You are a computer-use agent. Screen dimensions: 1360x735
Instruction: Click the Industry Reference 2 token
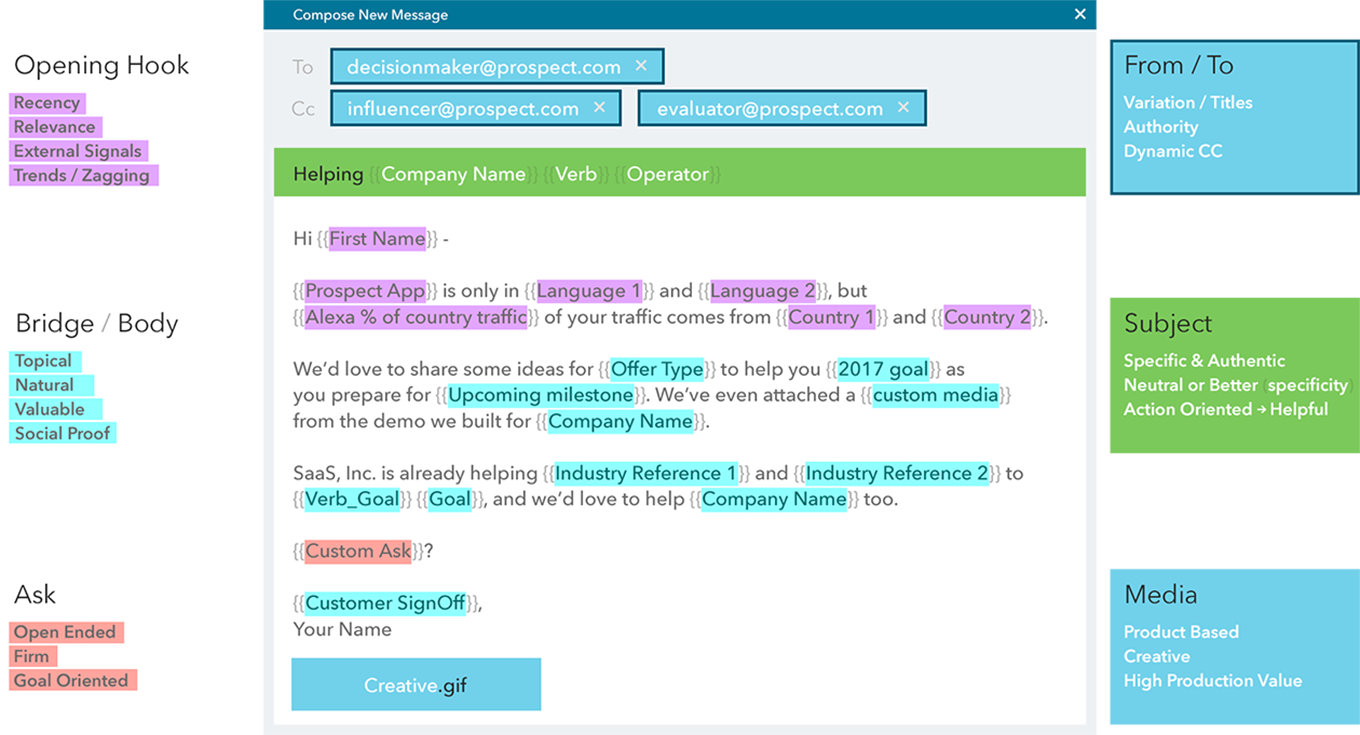[896, 473]
